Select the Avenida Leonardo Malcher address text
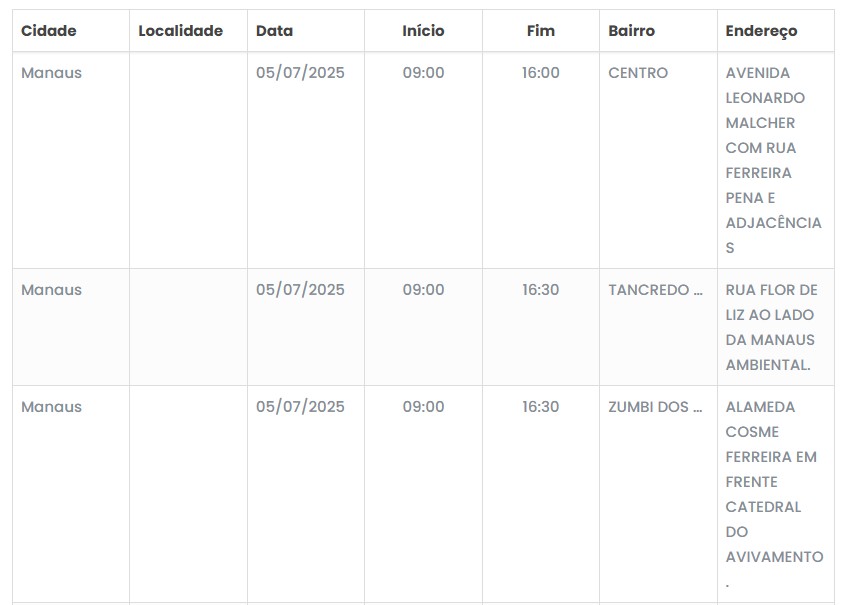 [x=773, y=160]
